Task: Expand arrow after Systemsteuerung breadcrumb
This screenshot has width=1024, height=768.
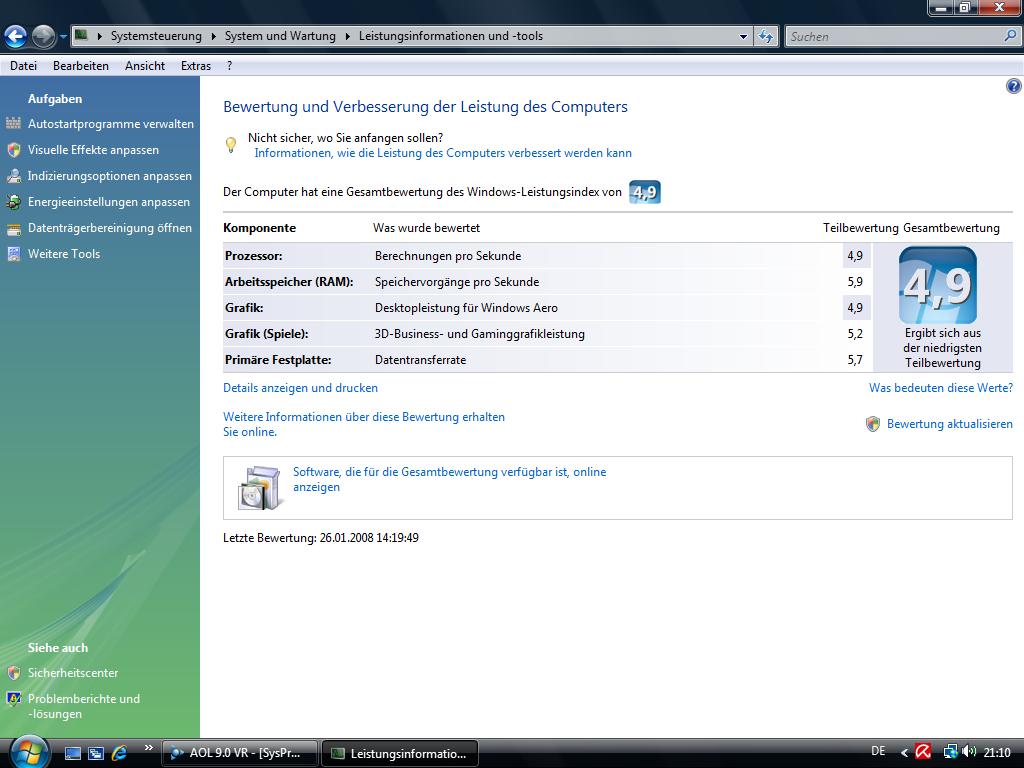Action: pyautogui.click(x=214, y=37)
